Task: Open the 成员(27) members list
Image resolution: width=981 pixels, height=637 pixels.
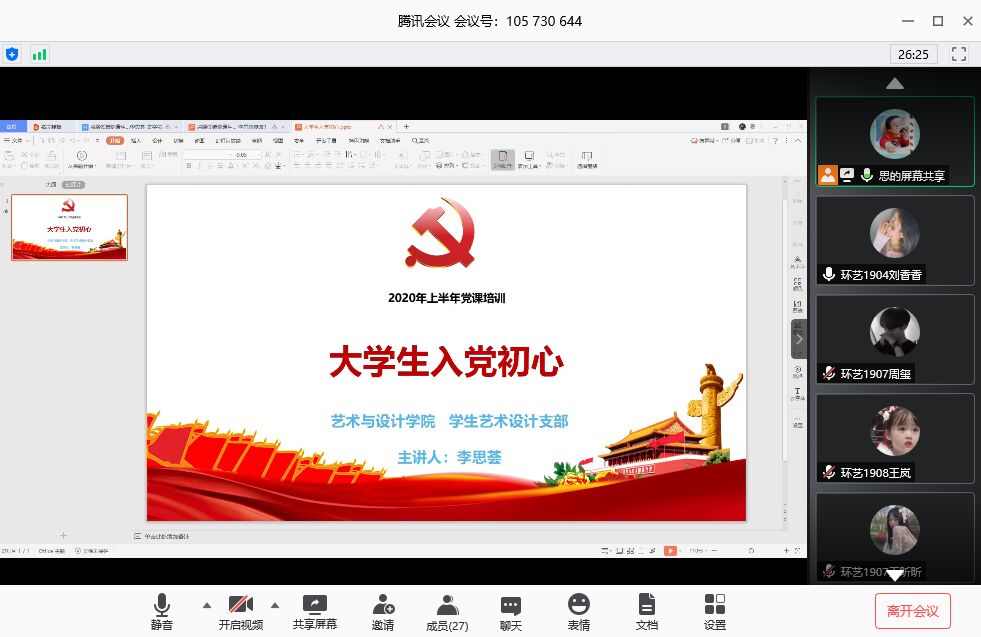Action: (447, 611)
